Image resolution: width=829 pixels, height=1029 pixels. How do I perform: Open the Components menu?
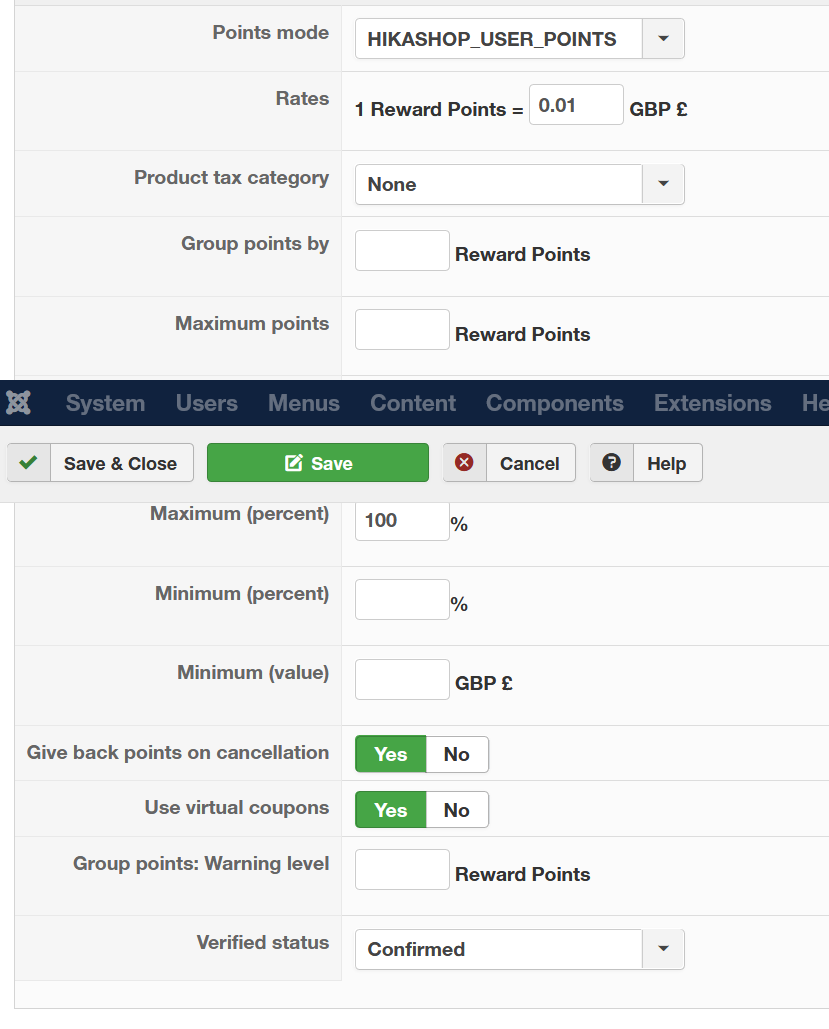pos(554,403)
